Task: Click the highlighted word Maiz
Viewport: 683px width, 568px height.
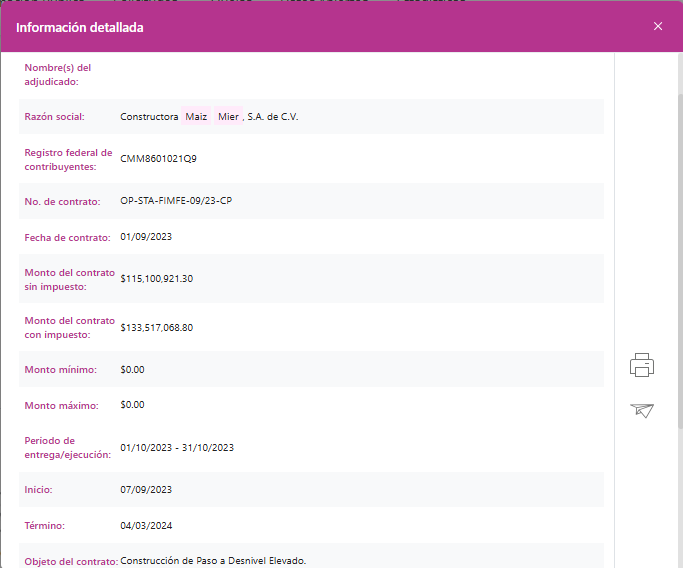Action: tap(196, 116)
